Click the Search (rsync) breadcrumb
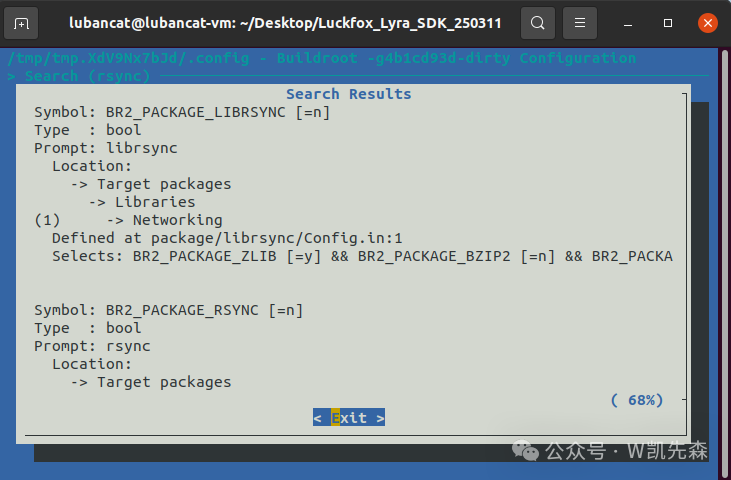The image size is (731, 480). [80, 76]
